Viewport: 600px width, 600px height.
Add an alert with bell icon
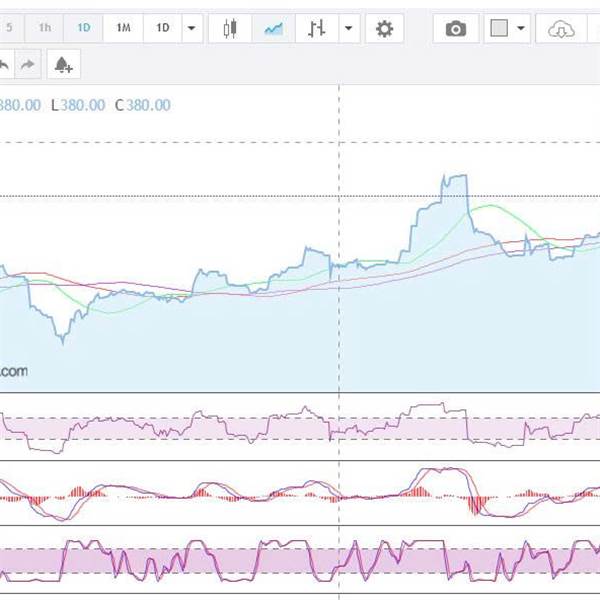pyautogui.click(x=63, y=66)
